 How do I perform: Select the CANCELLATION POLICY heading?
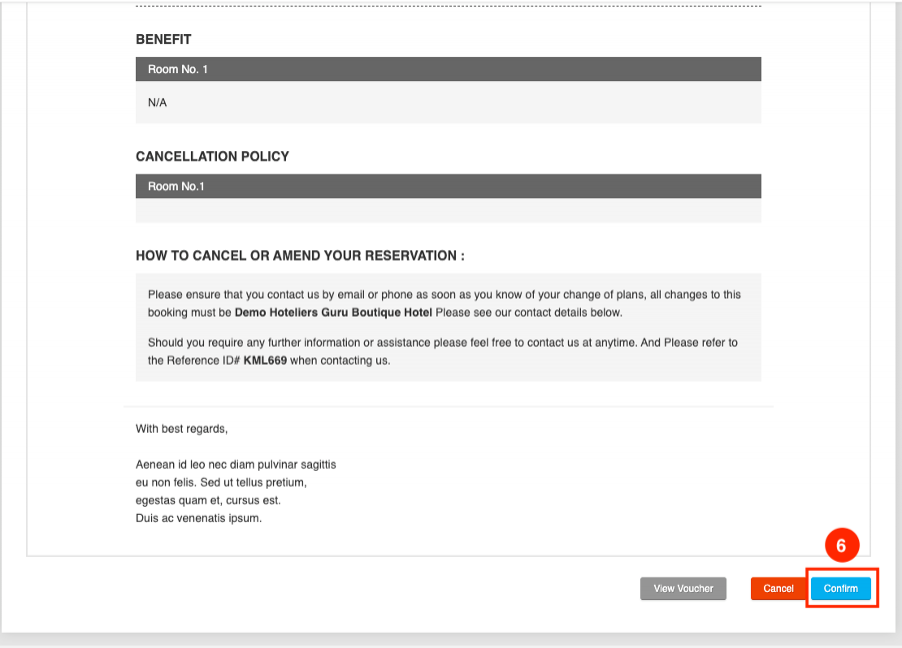(x=212, y=157)
